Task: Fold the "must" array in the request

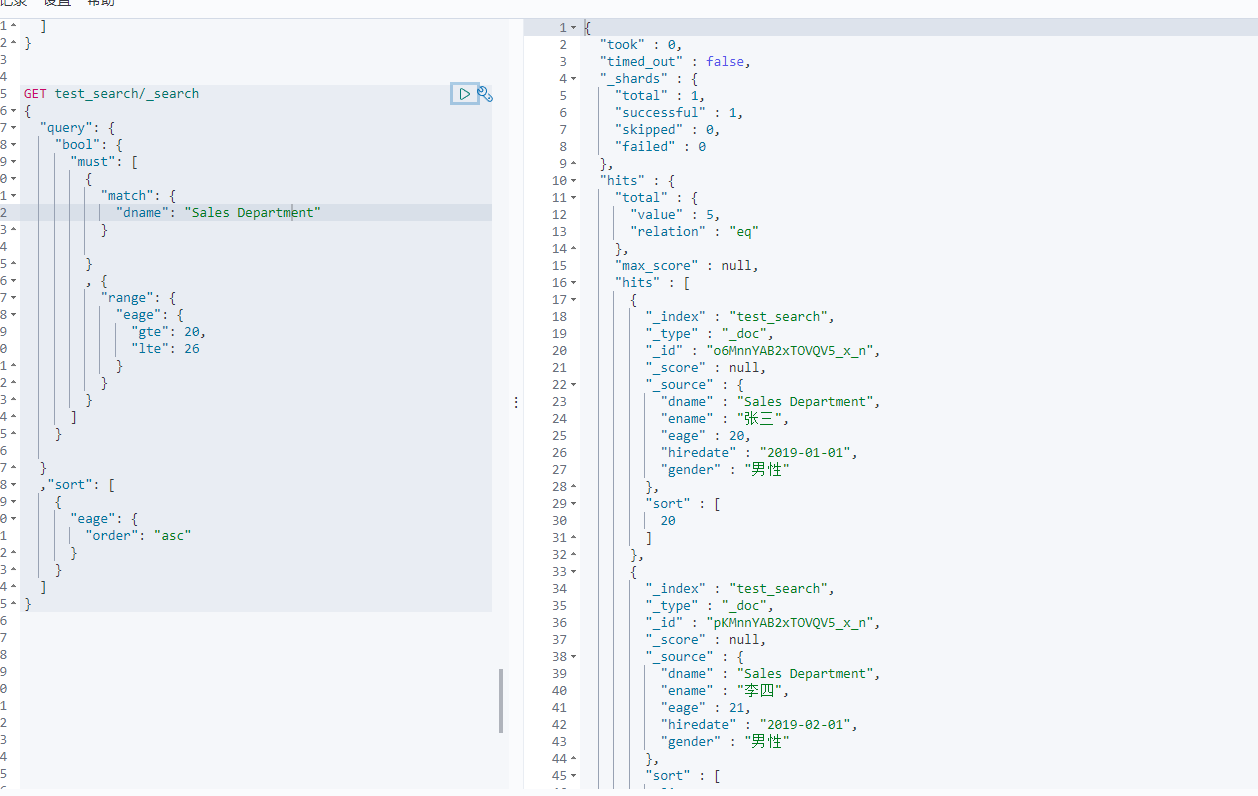Action: [x=13, y=162]
